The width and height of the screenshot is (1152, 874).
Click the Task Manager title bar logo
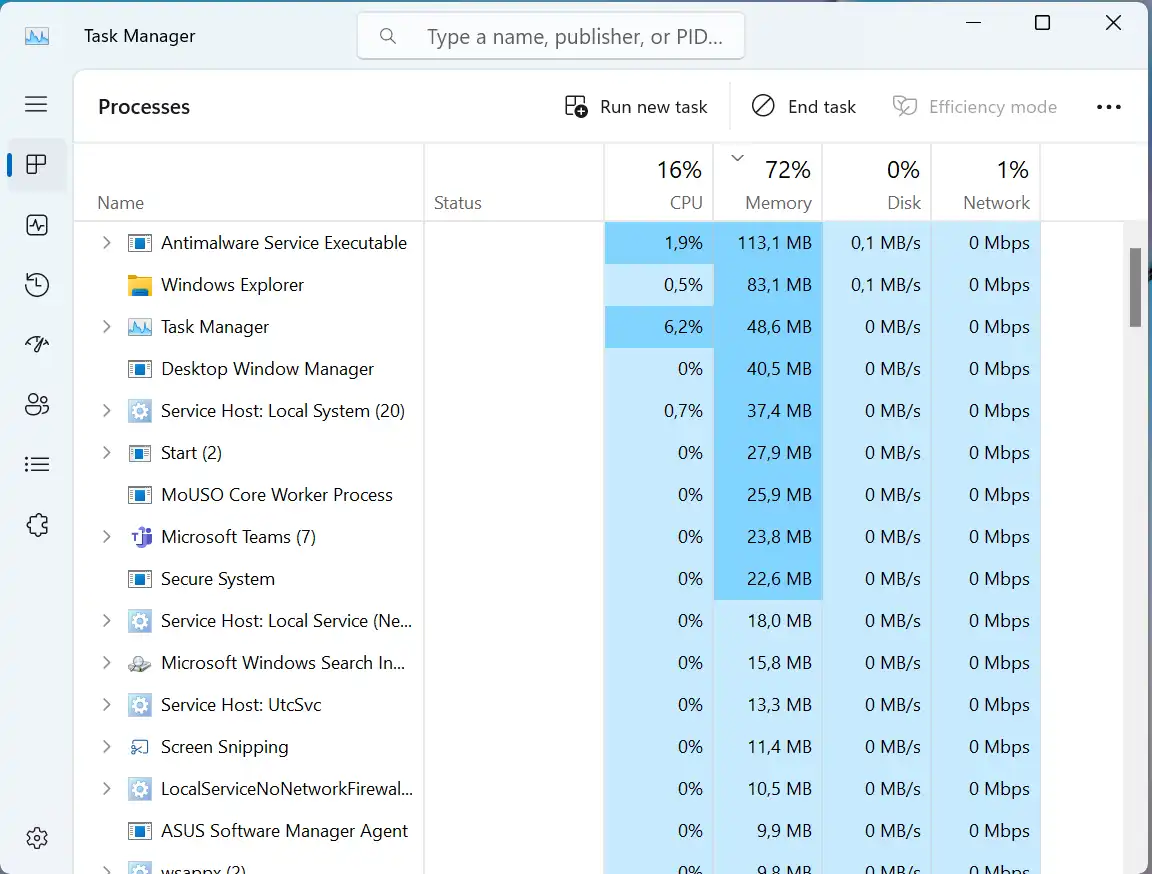coord(37,36)
